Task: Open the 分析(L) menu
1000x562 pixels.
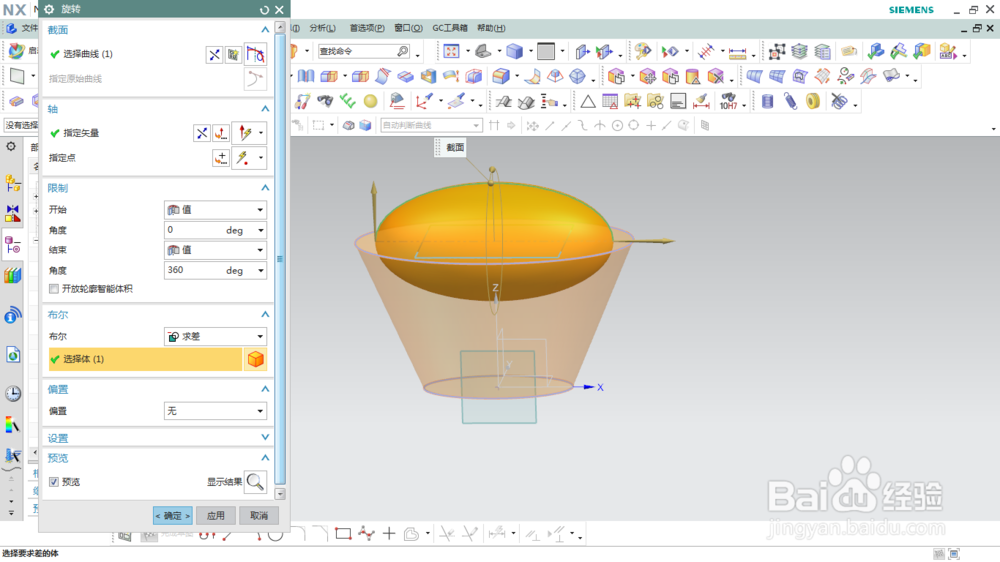Action: (322, 28)
